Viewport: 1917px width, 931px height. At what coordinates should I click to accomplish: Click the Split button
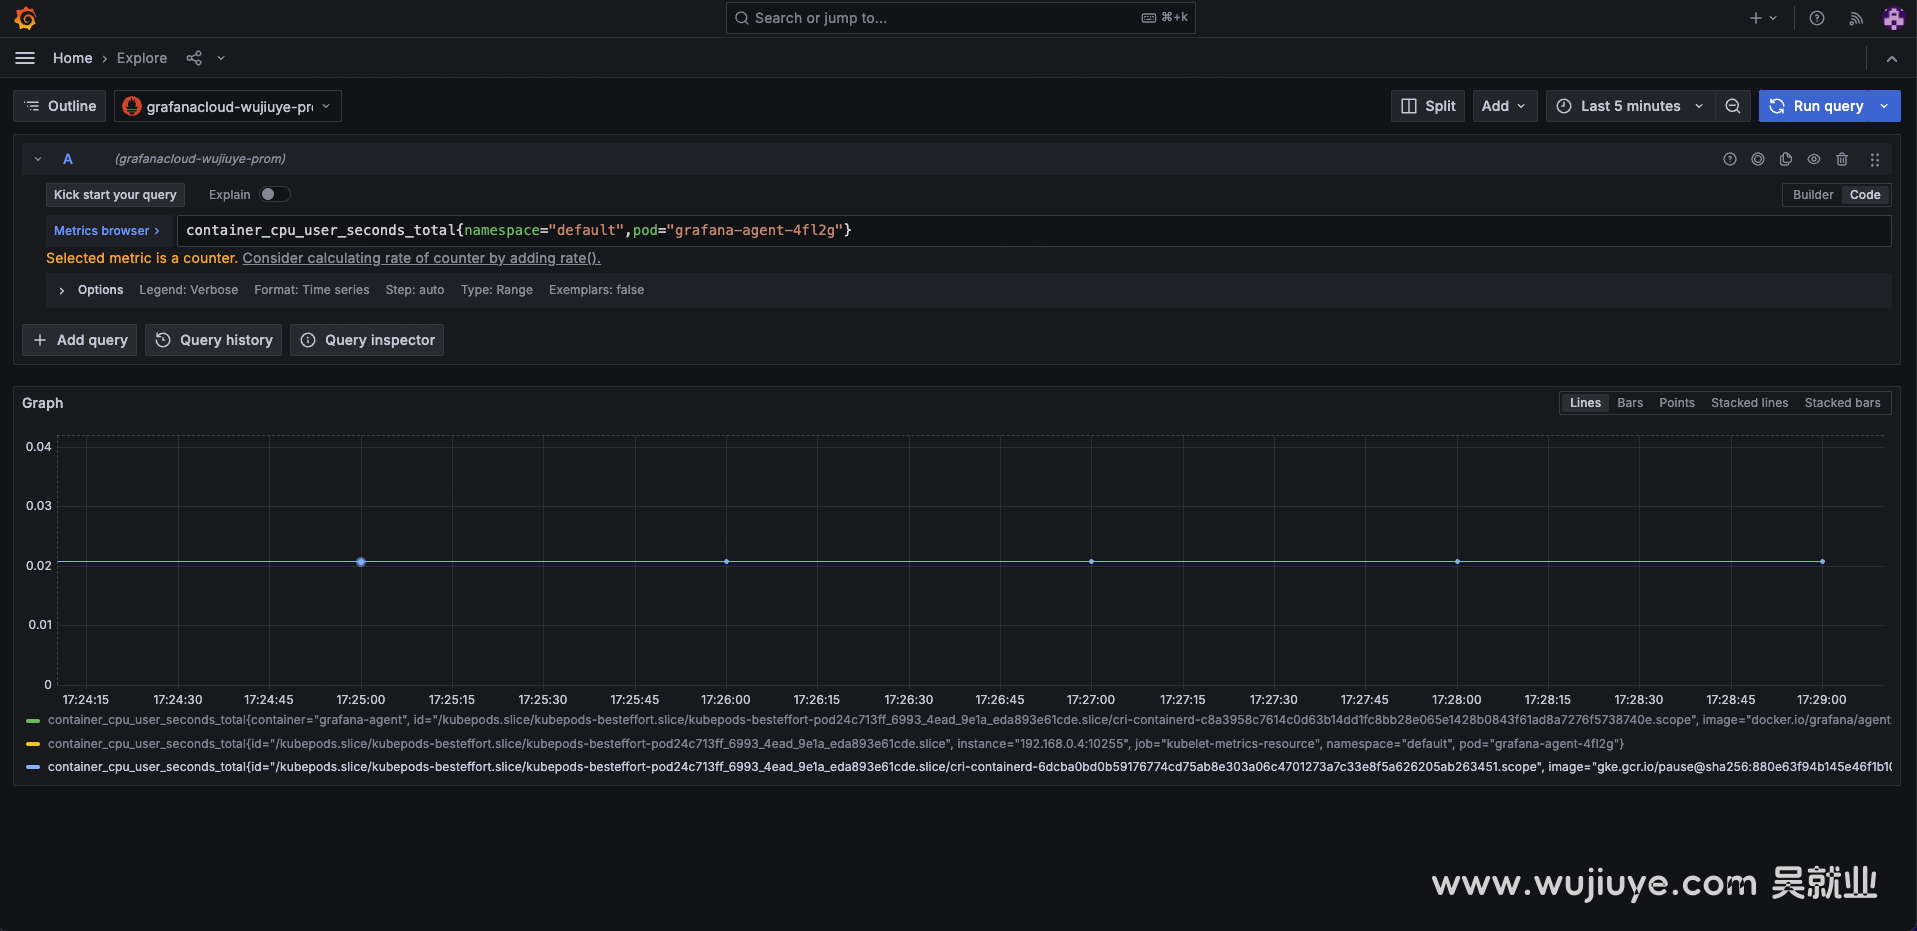tap(1428, 106)
